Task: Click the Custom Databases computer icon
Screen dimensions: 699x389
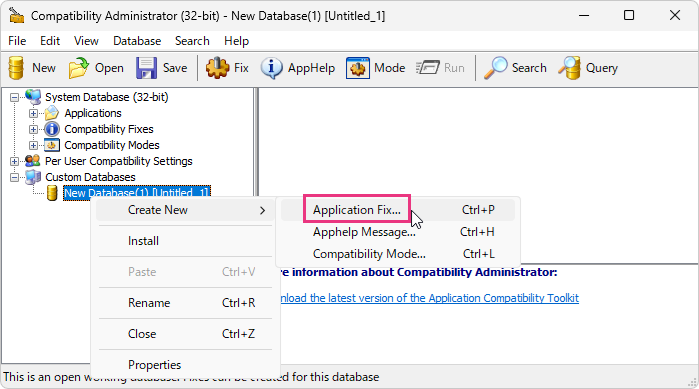Action: click(x=33, y=177)
